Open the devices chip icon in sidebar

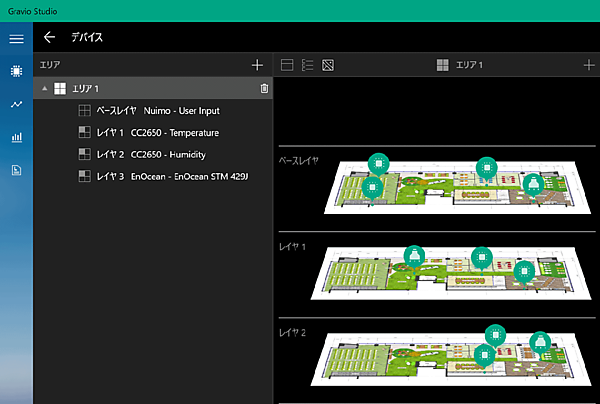(x=16, y=71)
